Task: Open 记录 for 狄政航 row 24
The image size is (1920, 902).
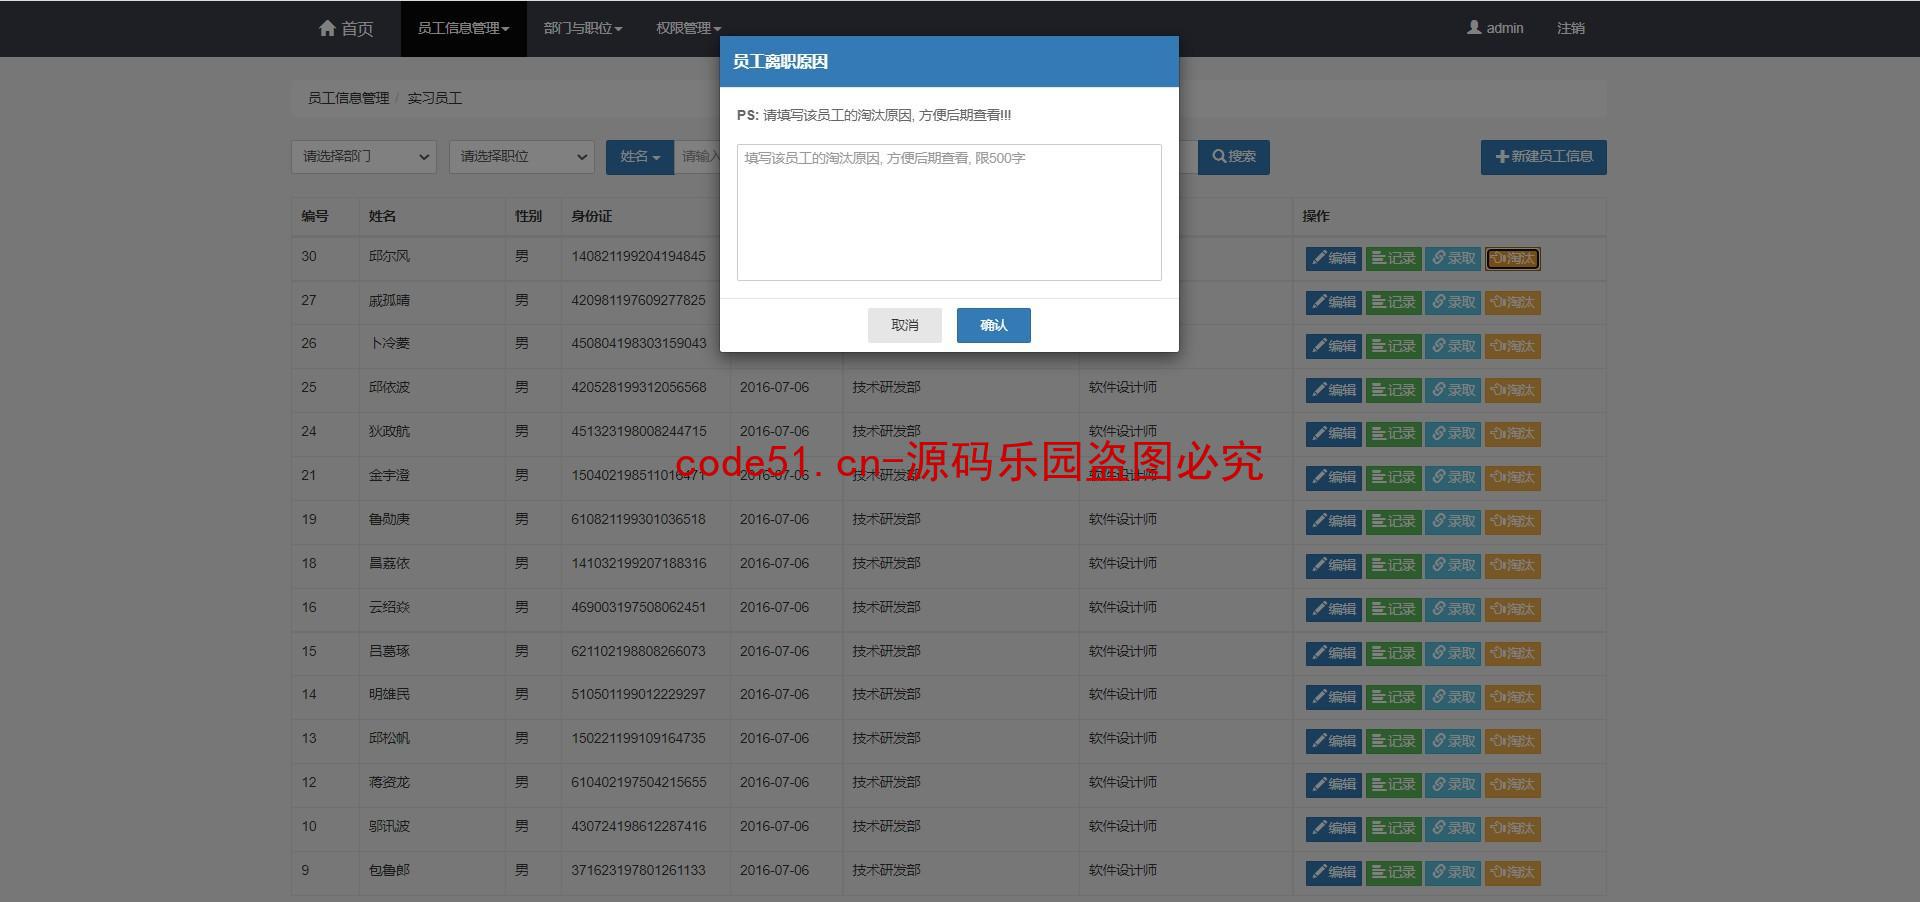Action: [1393, 434]
